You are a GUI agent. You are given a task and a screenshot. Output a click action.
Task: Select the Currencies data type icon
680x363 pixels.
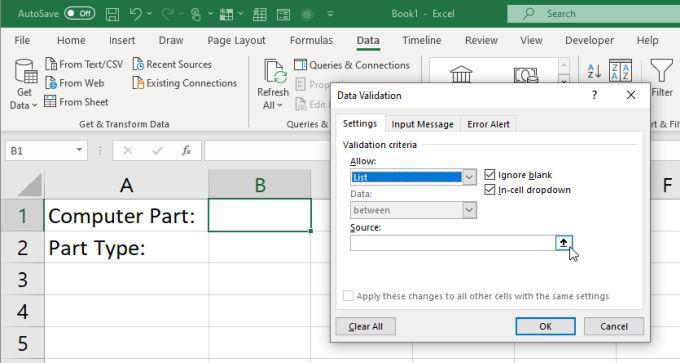(x=526, y=75)
